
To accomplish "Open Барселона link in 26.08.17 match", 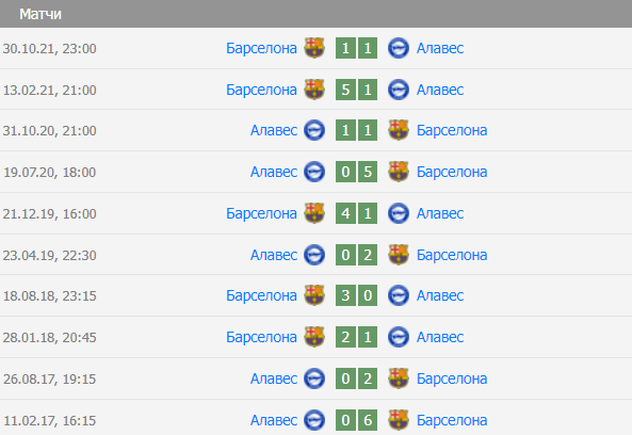I will (x=452, y=378).
